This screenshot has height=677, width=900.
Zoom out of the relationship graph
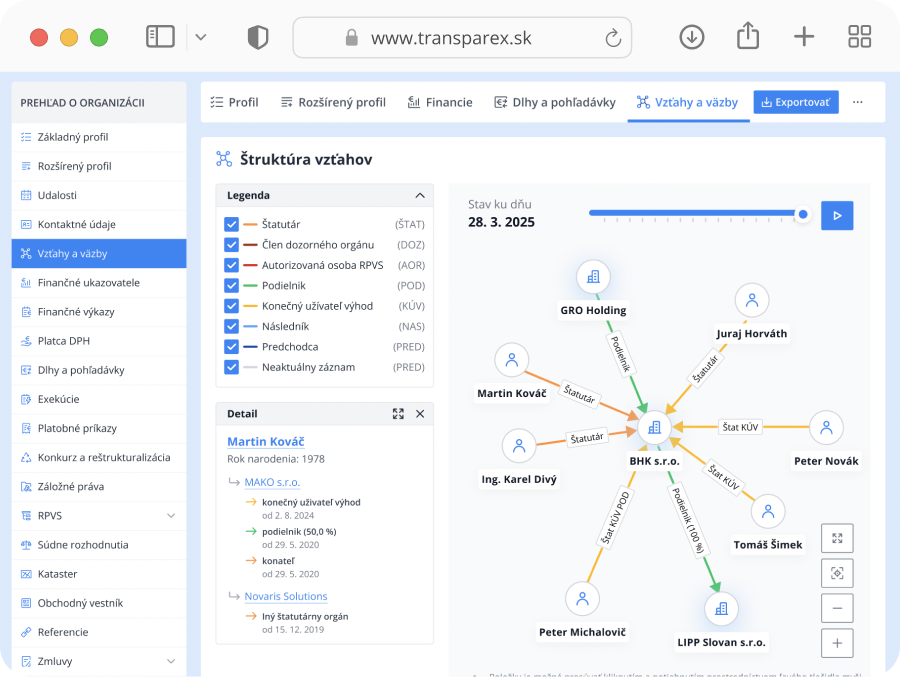(x=837, y=608)
